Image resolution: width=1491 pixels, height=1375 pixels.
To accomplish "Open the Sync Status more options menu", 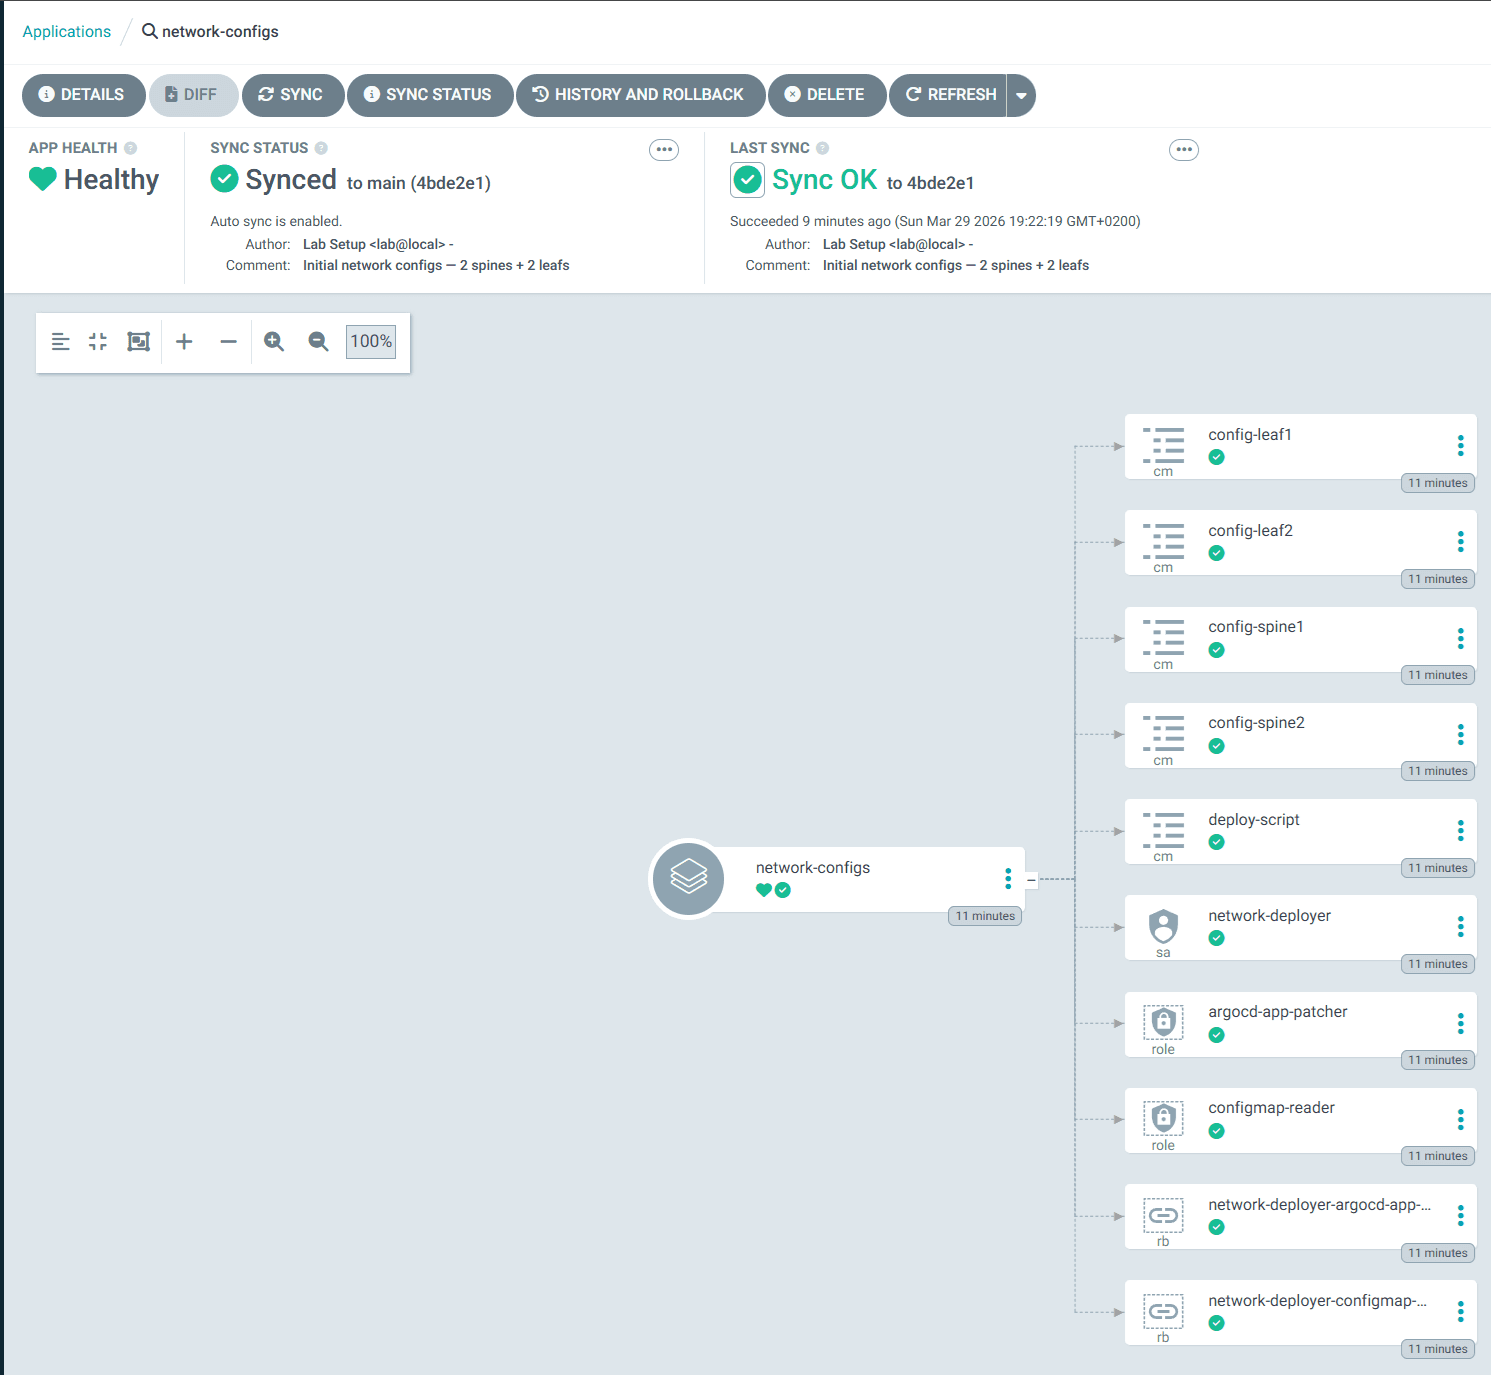I will pos(664,150).
